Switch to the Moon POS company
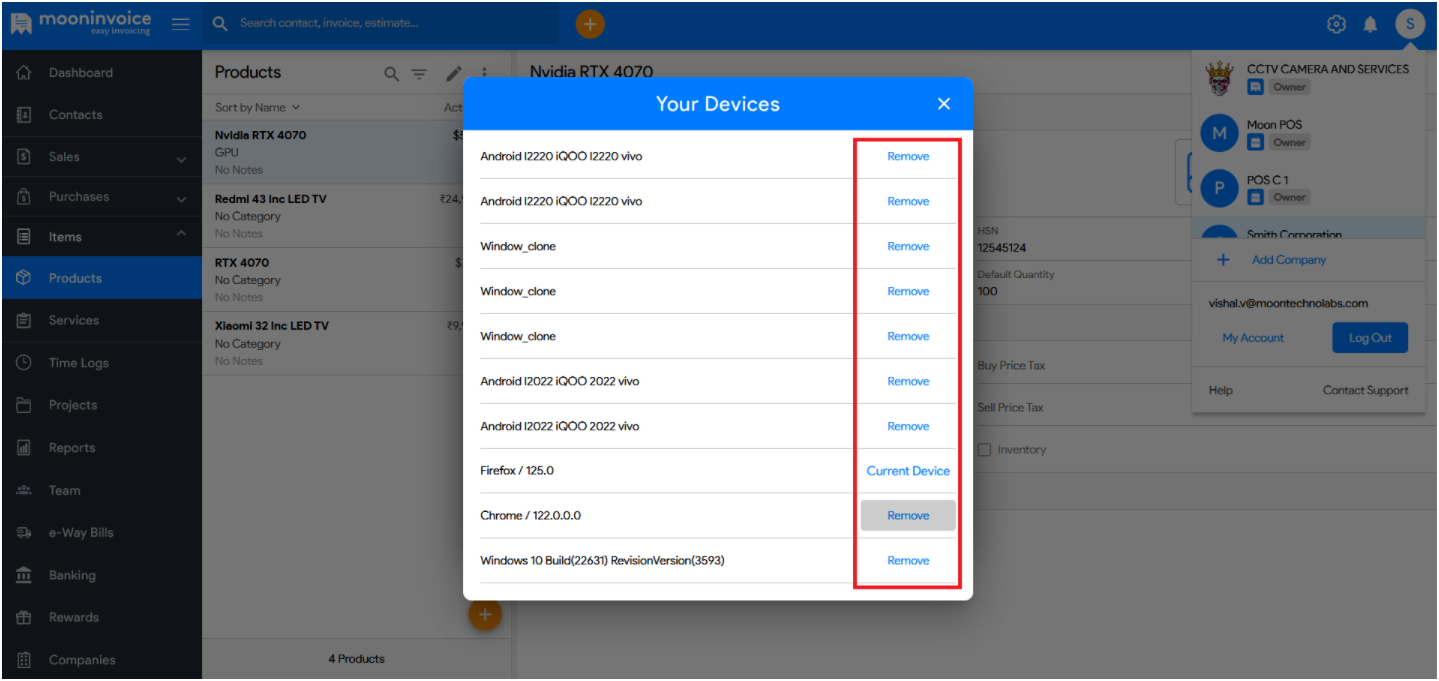Image resolution: width=1439 pixels, height=681 pixels. click(x=1308, y=133)
